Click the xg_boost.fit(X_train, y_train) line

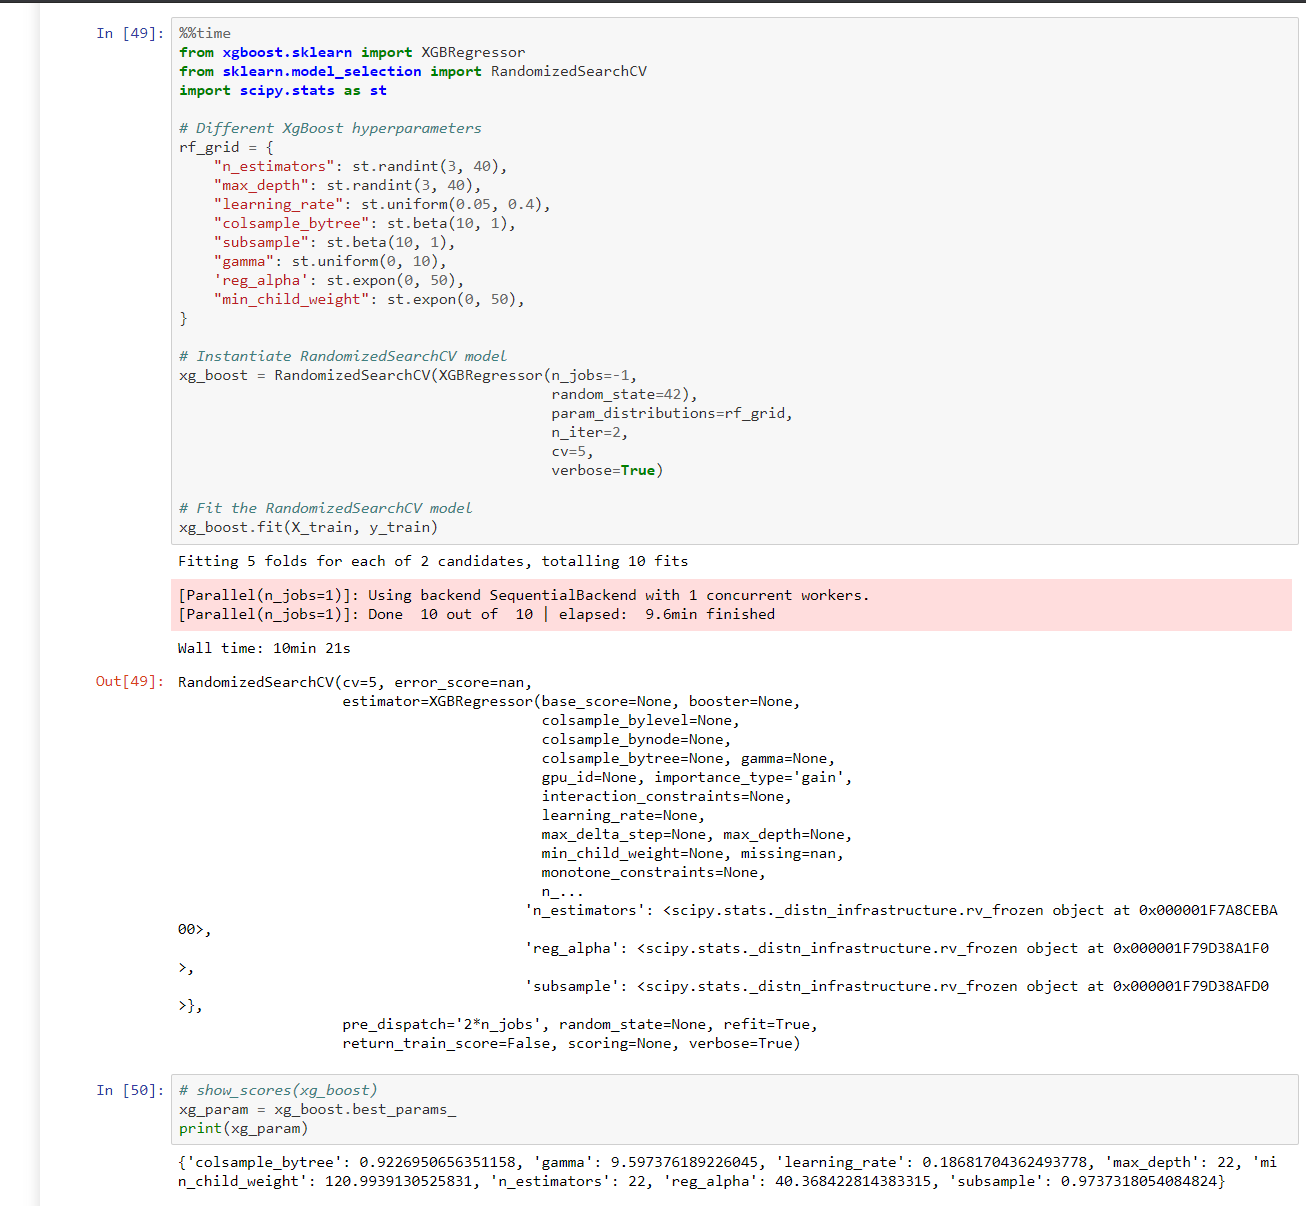point(309,527)
